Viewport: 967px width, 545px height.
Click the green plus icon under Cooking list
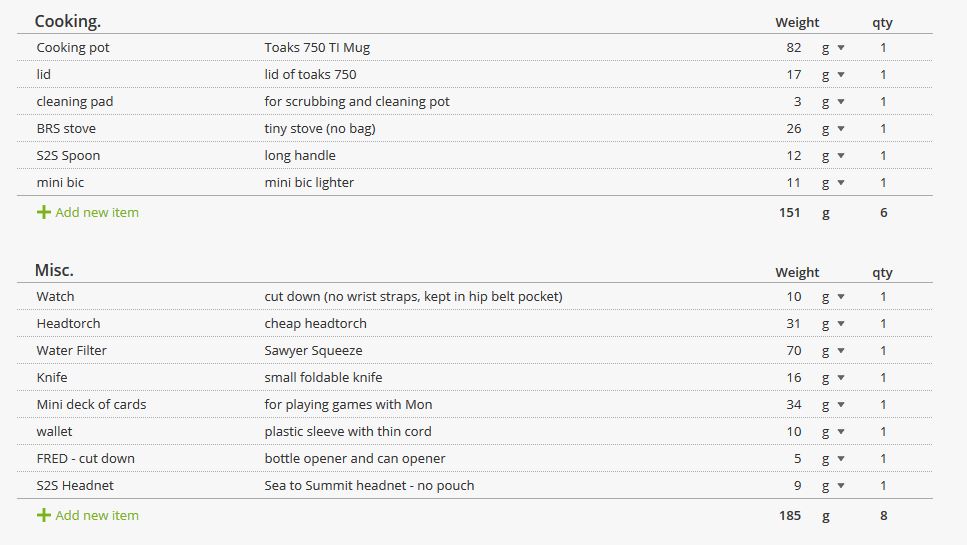click(43, 212)
